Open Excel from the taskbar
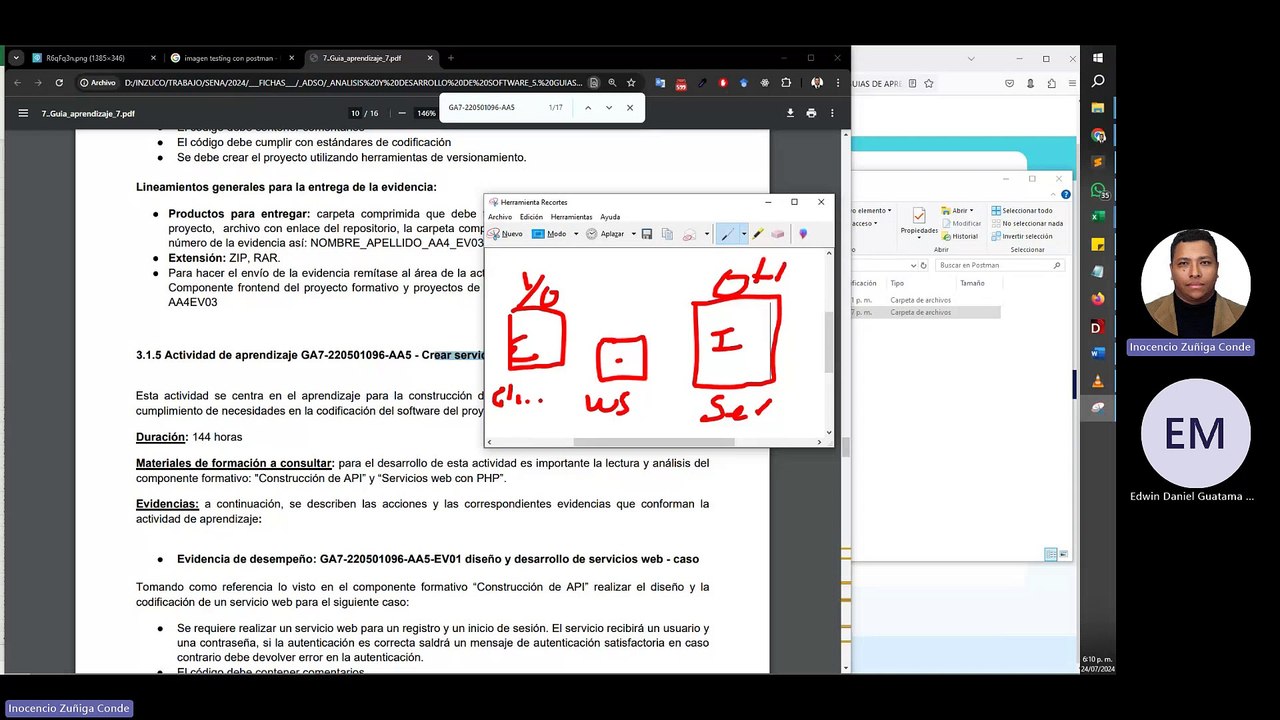Image resolution: width=1280 pixels, height=720 pixels. pyautogui.click(x=1098, y=216)
